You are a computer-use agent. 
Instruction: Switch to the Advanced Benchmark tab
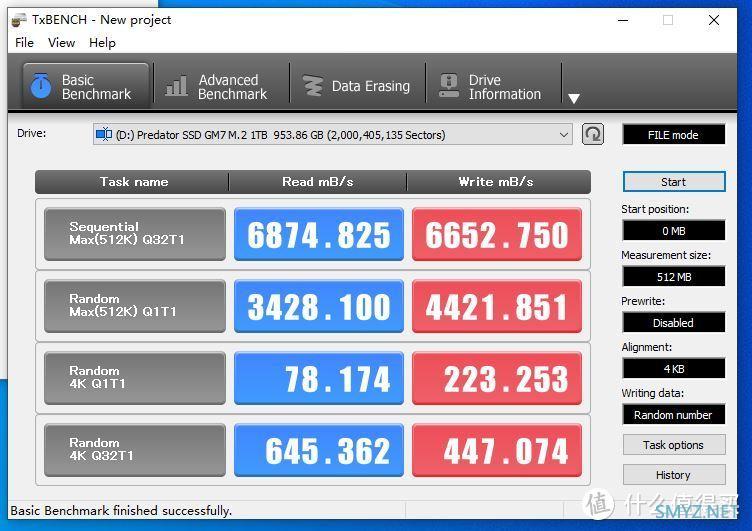click(221, 86)
